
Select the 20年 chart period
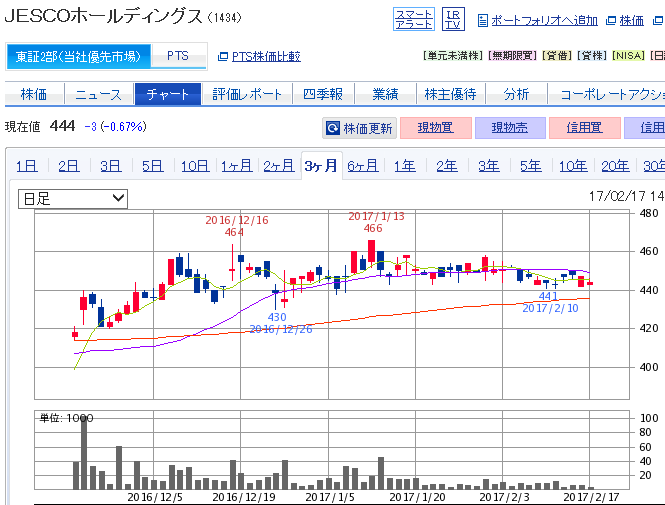pyautogui.click(x=615, y=166)
